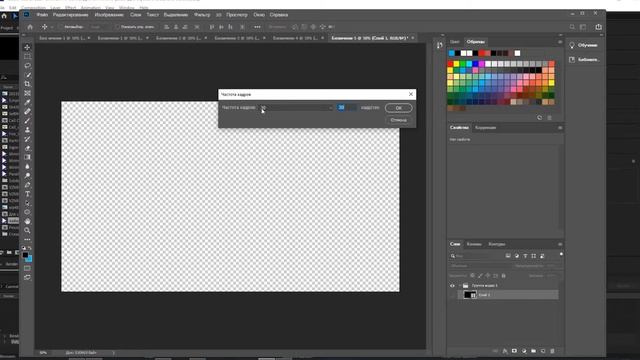This screenshot has width=640, height=360.
Task: Switch to the Каналы tab
Action: pos(474,244)
